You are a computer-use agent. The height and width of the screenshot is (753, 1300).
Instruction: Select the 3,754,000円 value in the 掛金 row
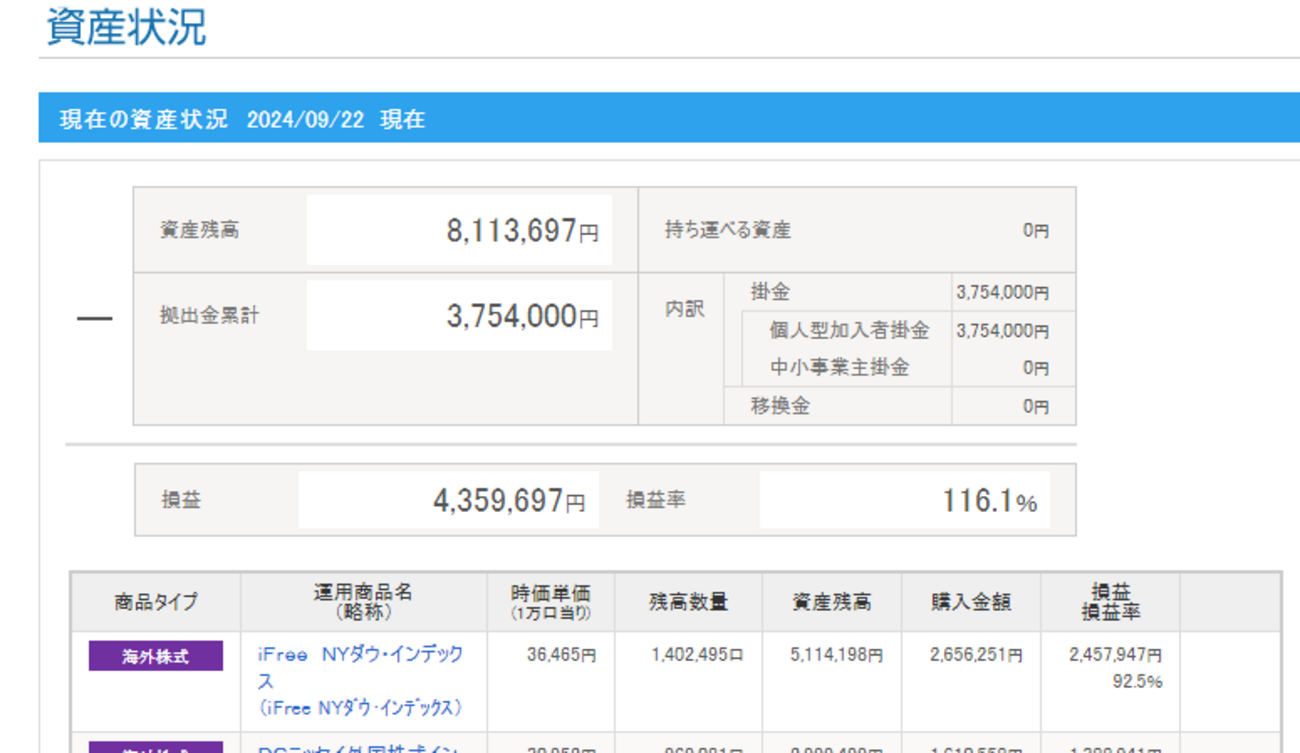1003,293
